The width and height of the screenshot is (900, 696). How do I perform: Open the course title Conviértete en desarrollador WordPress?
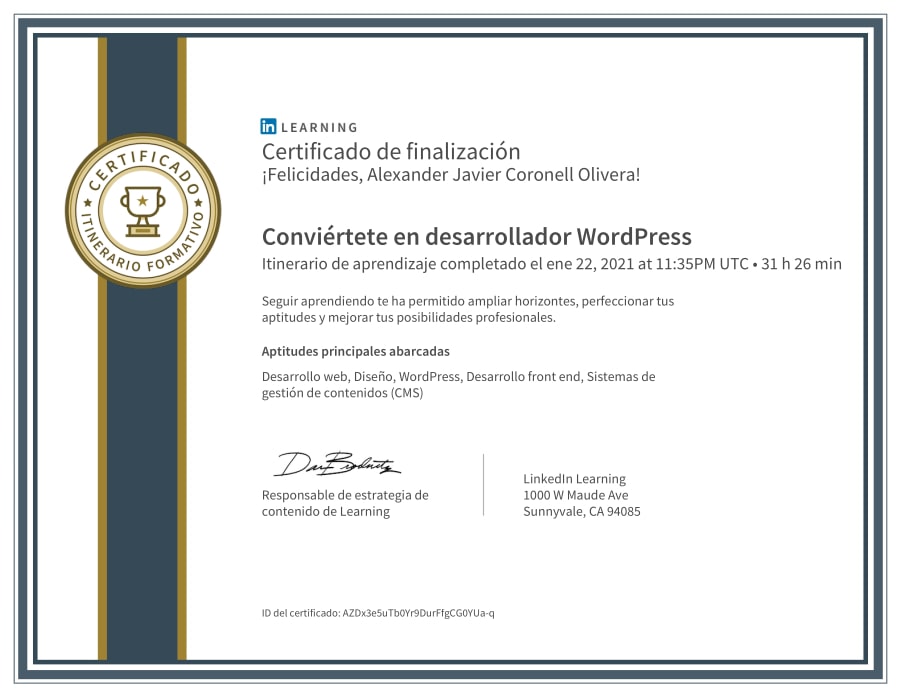477,237
